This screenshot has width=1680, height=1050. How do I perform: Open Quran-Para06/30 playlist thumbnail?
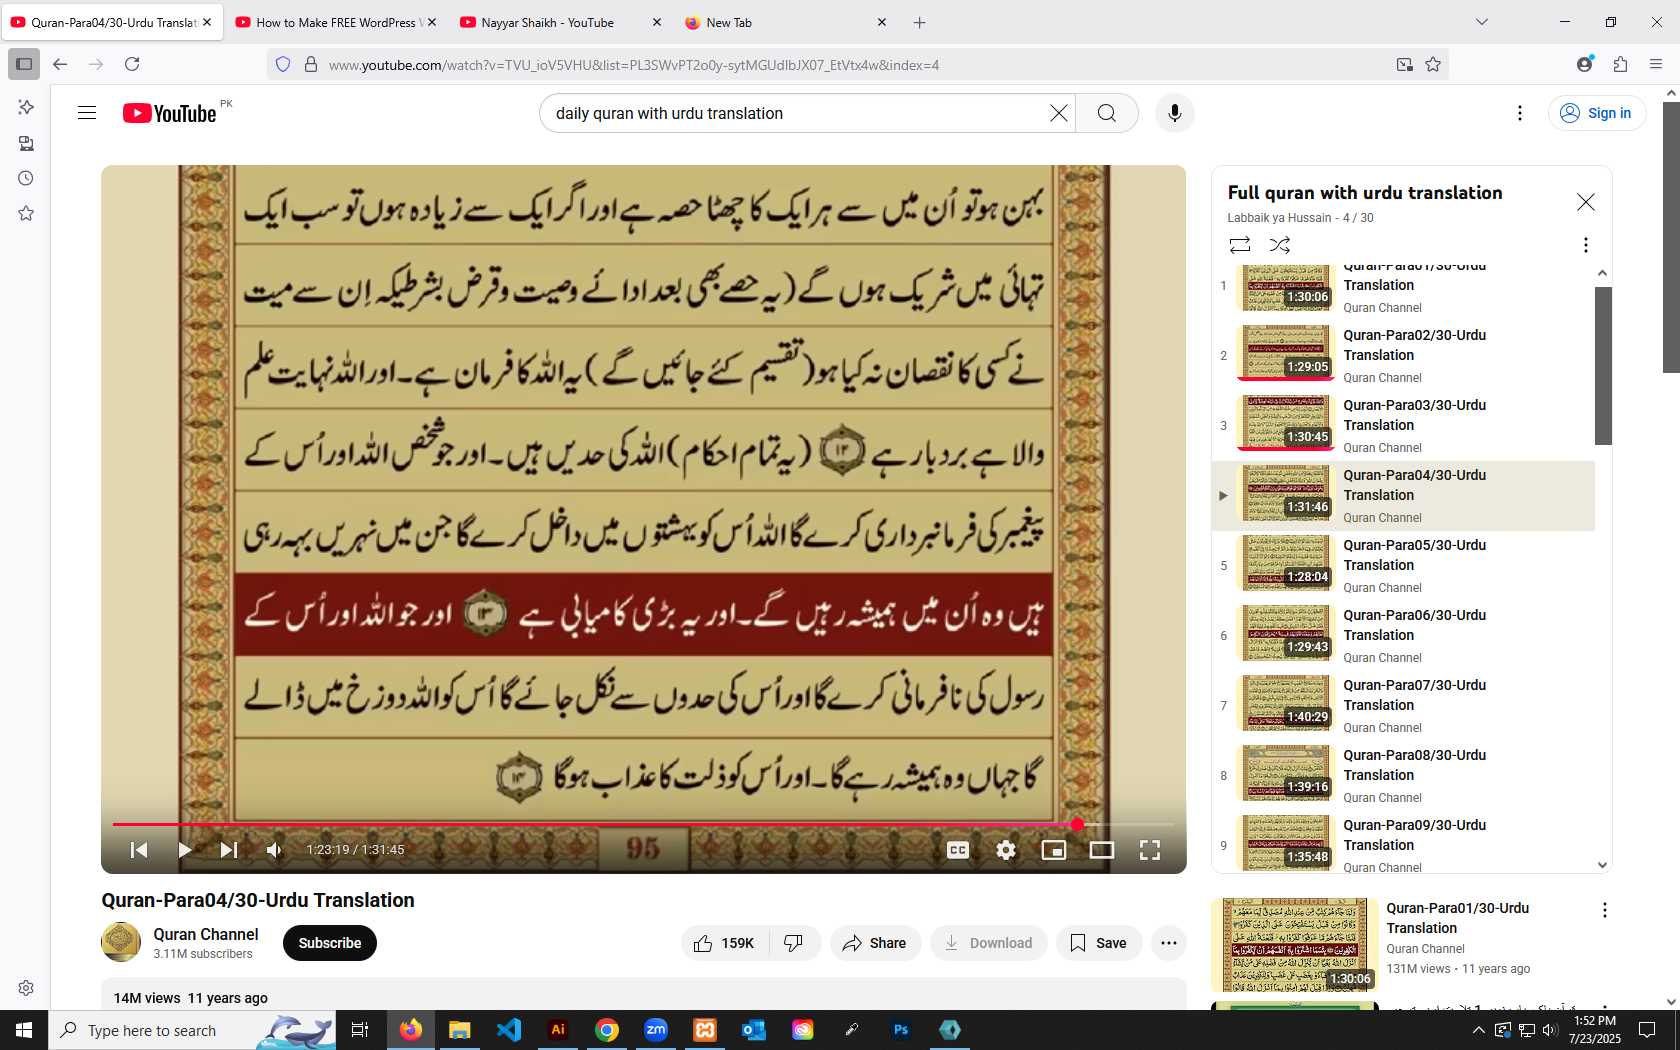click(1286, 633)
